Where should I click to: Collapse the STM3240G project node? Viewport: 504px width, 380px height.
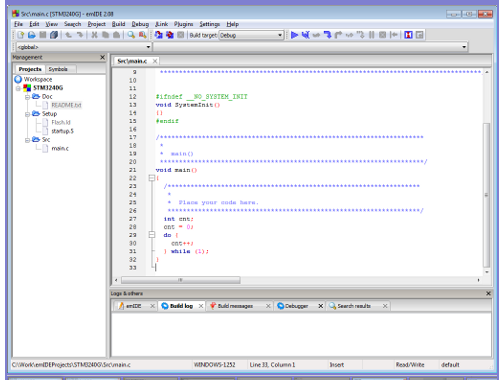(x=18, y=88)
